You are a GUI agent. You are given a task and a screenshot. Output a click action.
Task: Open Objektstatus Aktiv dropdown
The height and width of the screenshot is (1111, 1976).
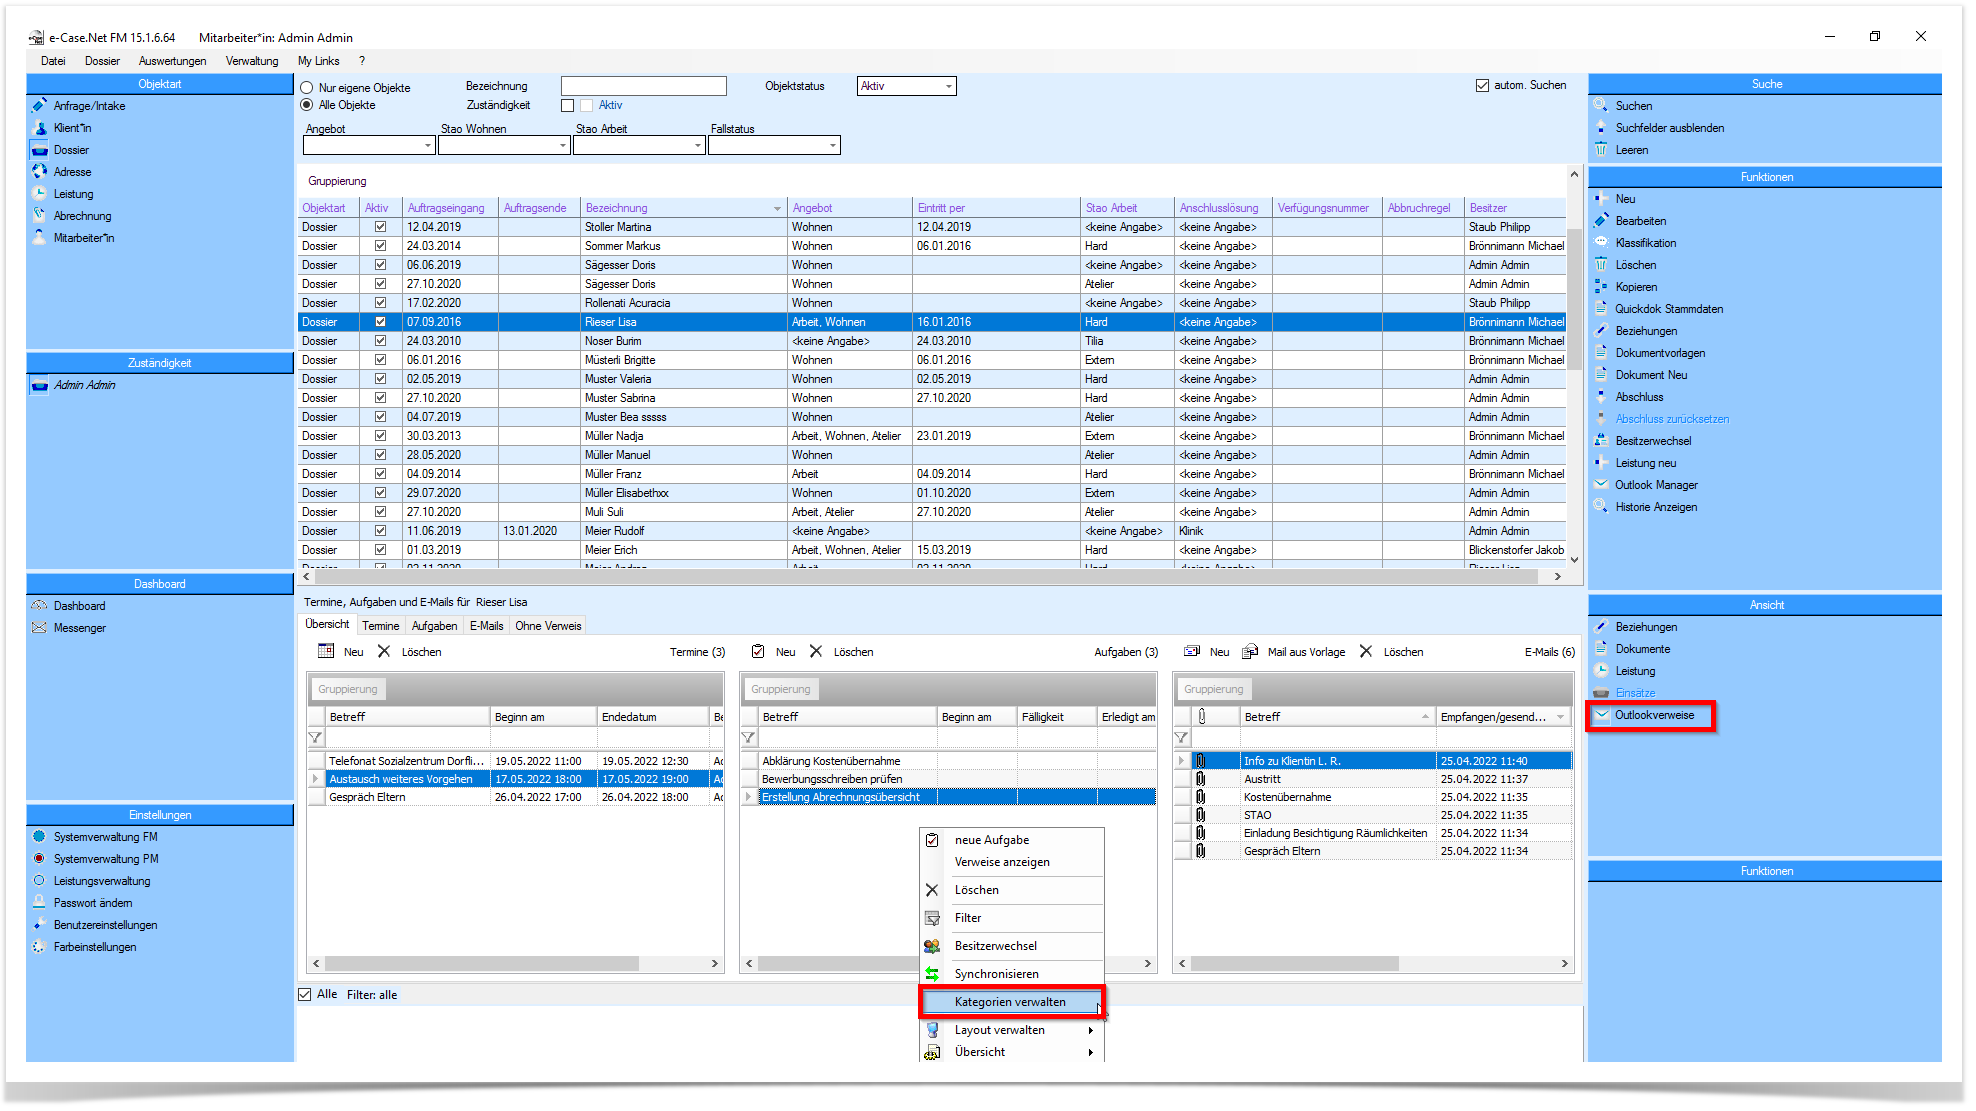point(948,86)
